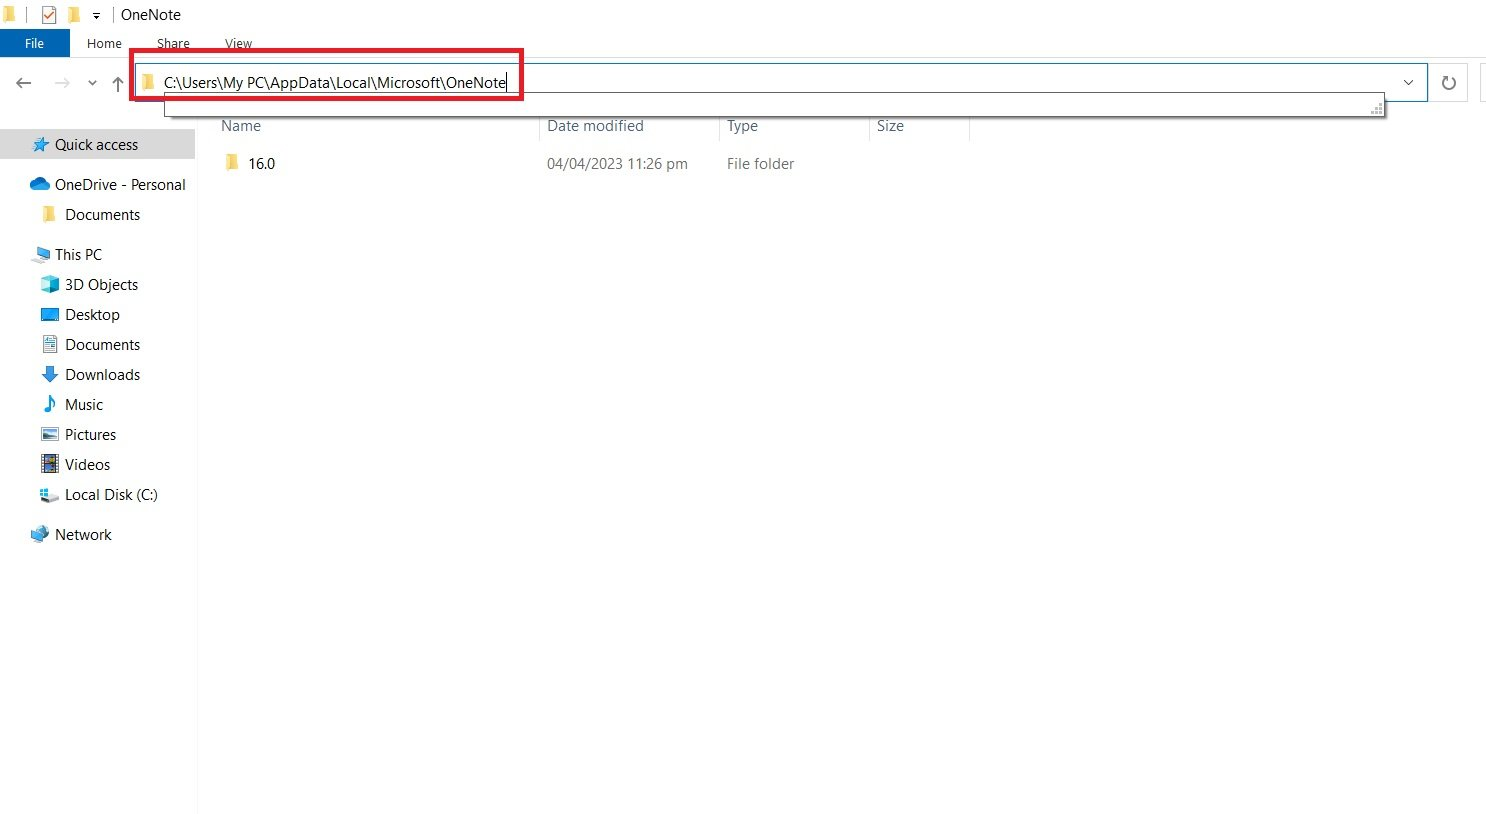1486x814 pixels.
Task: Click the Back navigation arrow
Action: point(23,84)
